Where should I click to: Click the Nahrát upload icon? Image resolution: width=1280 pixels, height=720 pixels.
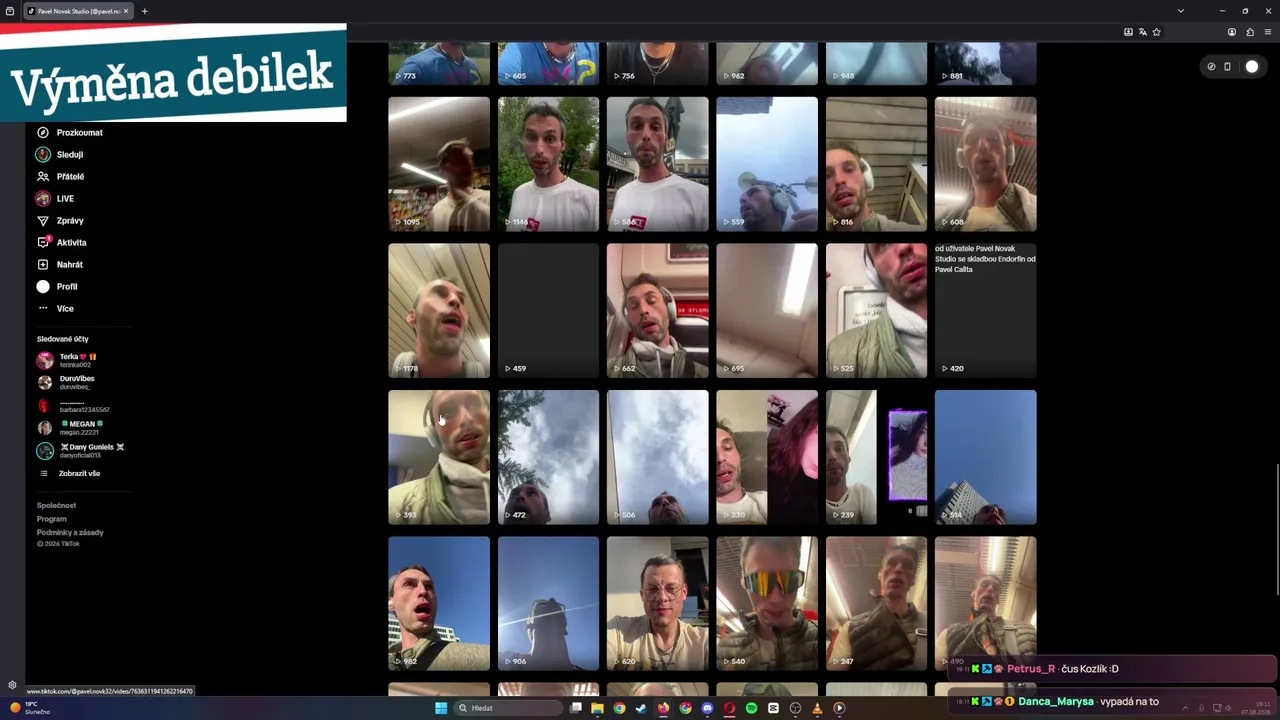point(43,264)
